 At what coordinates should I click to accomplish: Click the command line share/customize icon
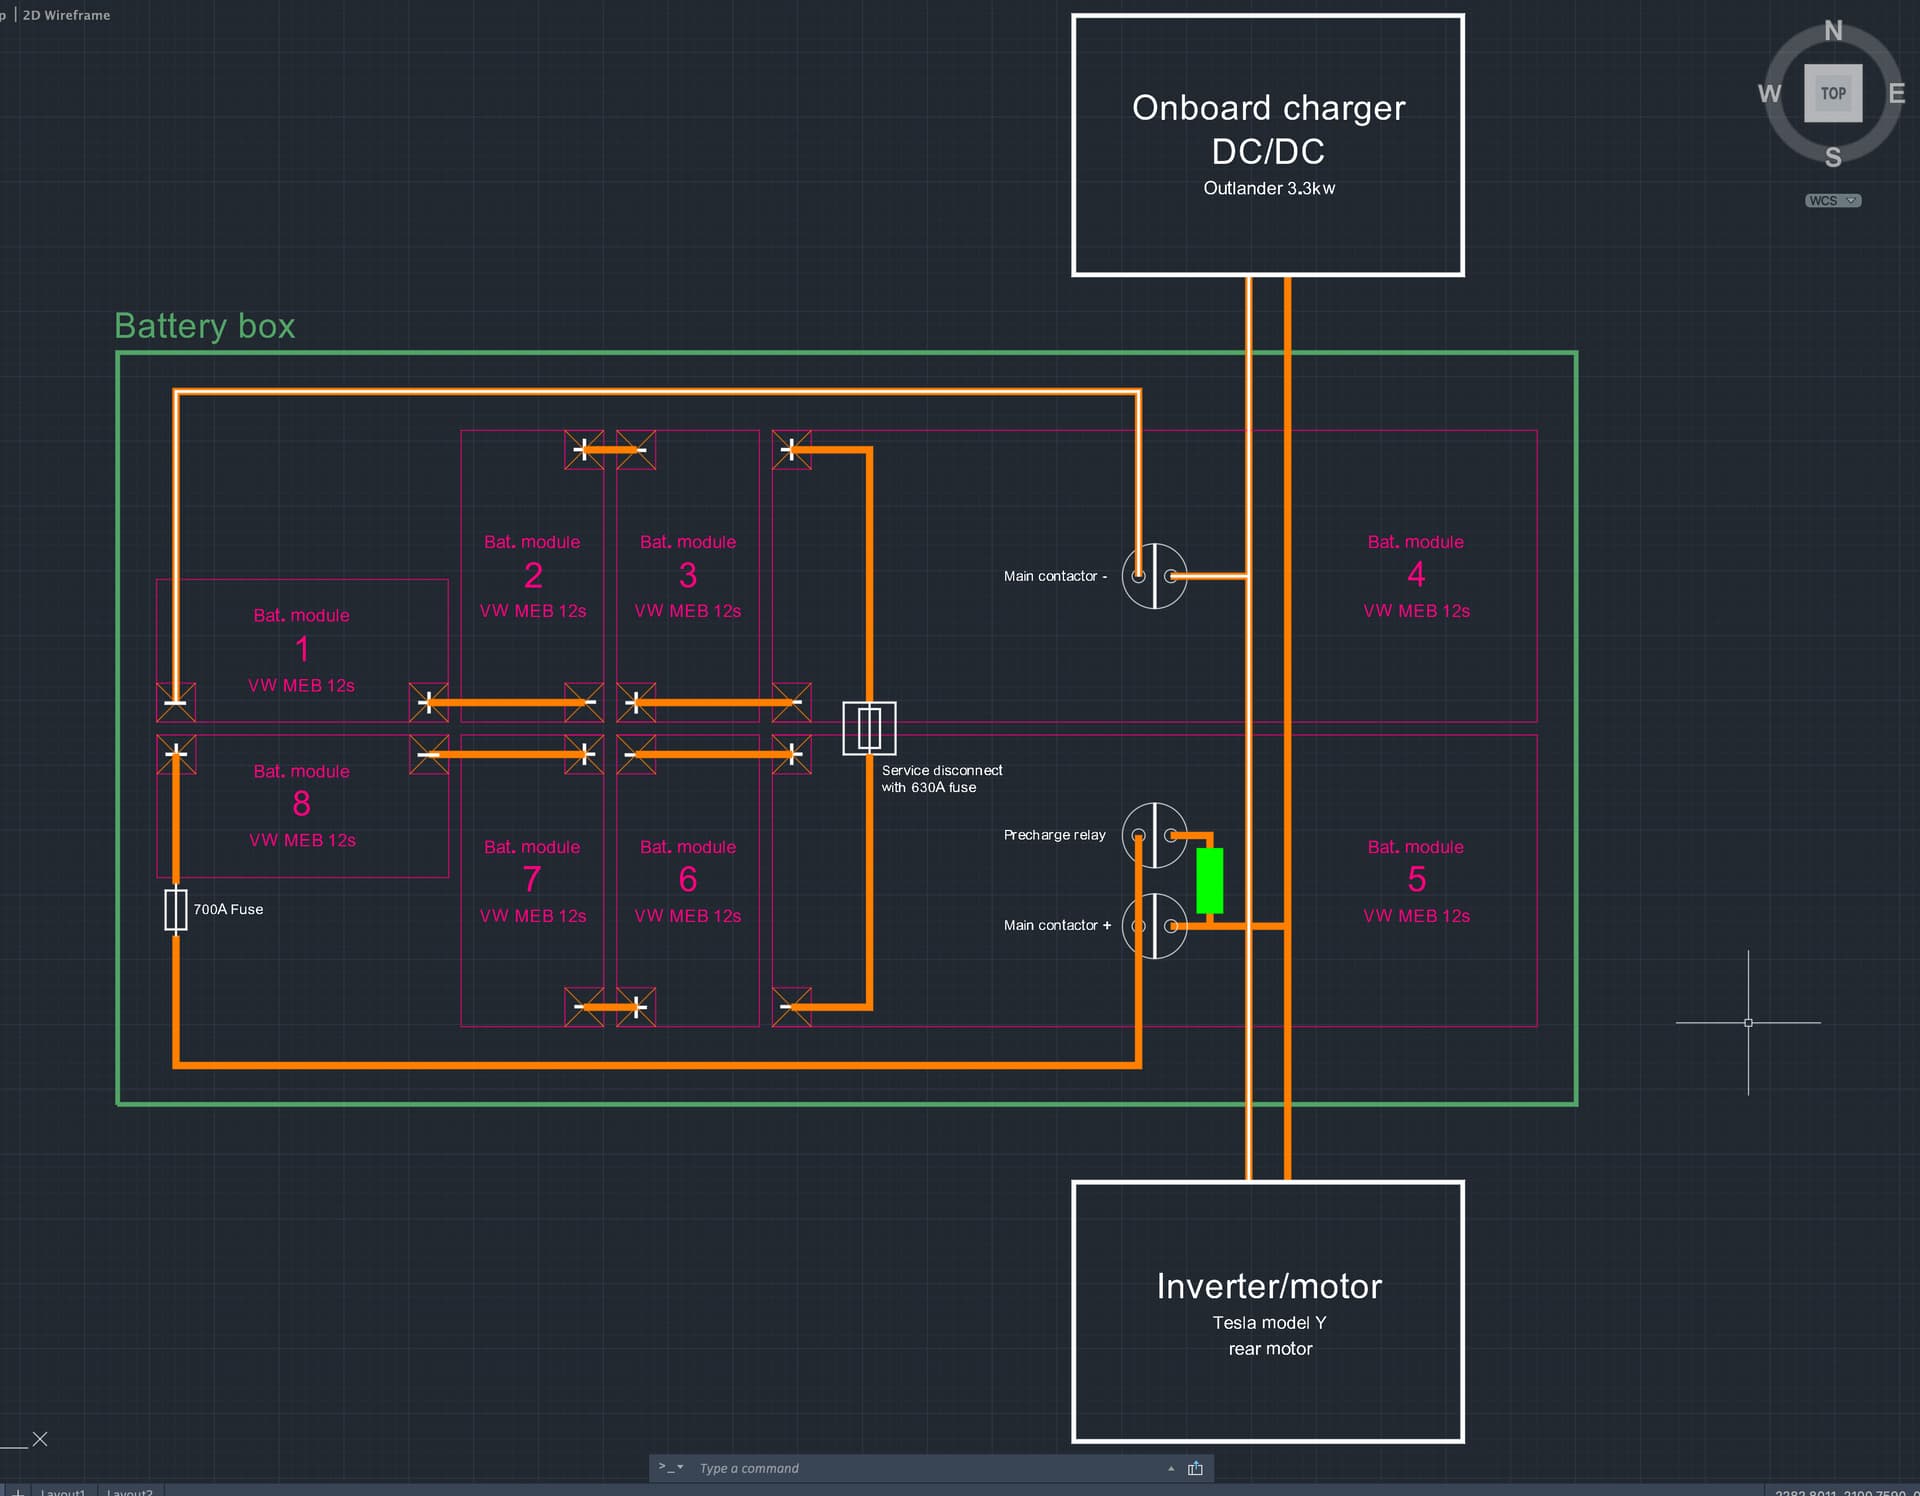pyautogui.click(x=1195, y=1468)
